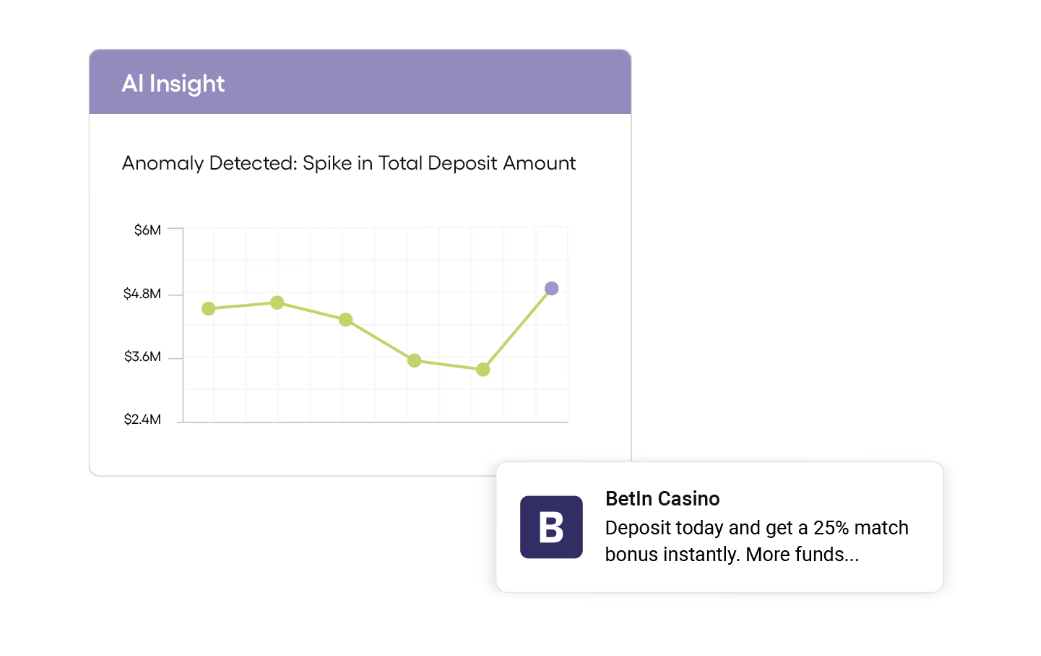Click the 25% match bonus message text
Image resolution: width=1041 pixels, height=656 pixels.
pyautogui.click(x=756, y=527)
